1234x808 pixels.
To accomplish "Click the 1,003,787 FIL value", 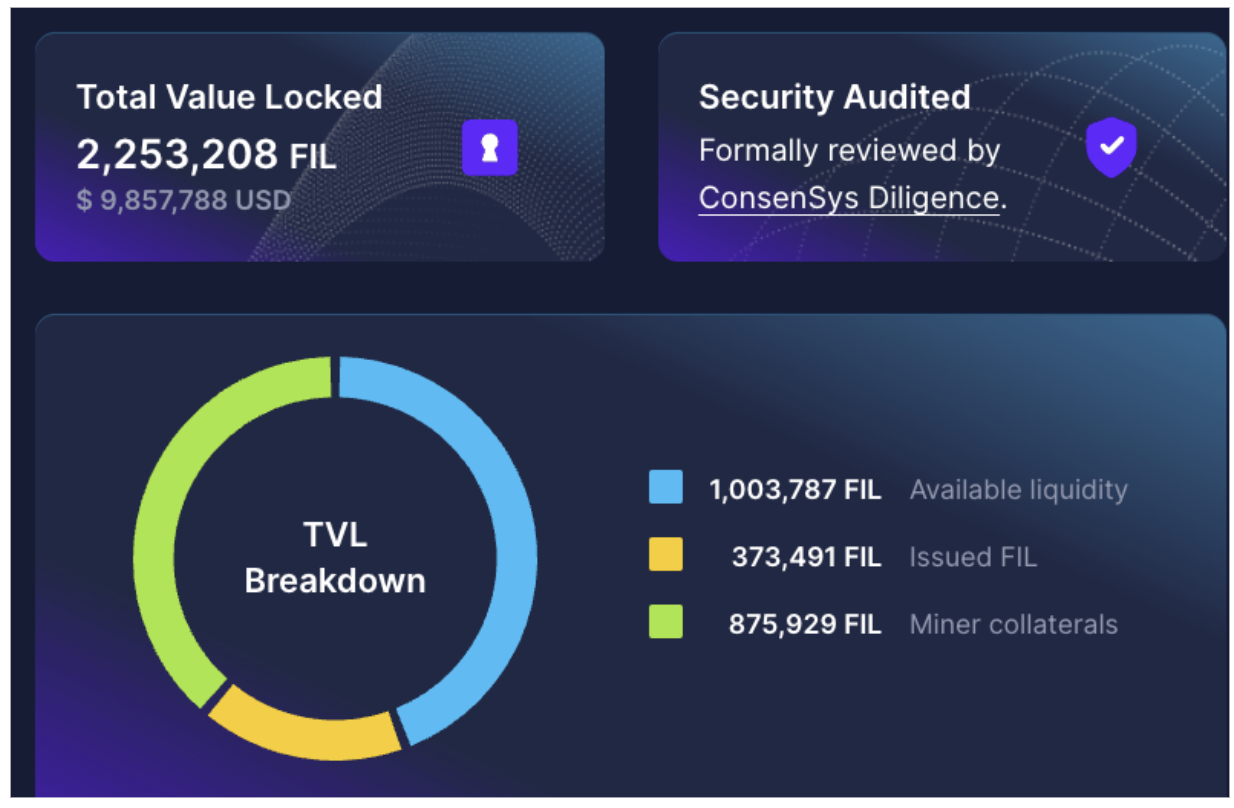I will coord(795,490).
